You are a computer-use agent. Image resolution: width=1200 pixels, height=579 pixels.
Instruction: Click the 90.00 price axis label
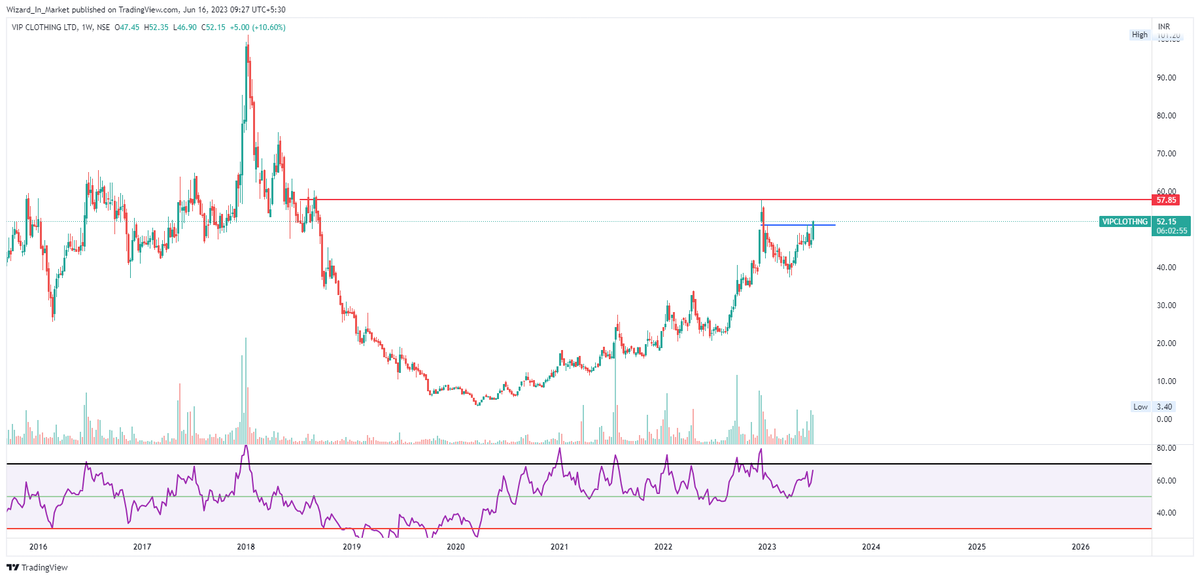[x=1165, y=77]
